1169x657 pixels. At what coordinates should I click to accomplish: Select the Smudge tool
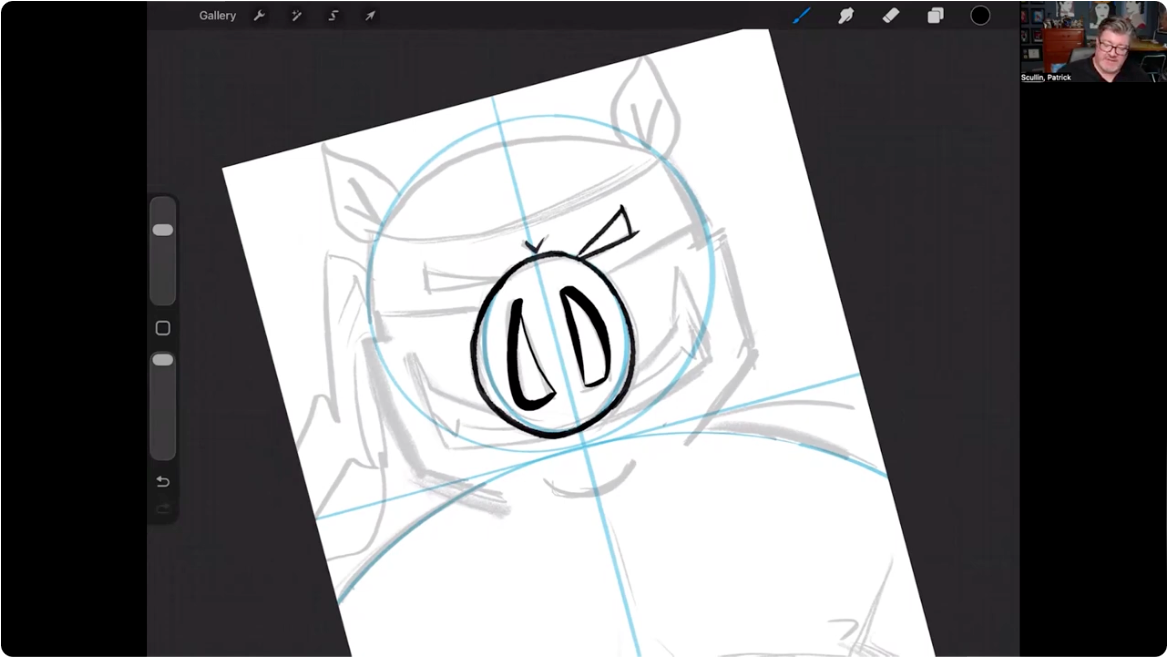click(845, 16)
